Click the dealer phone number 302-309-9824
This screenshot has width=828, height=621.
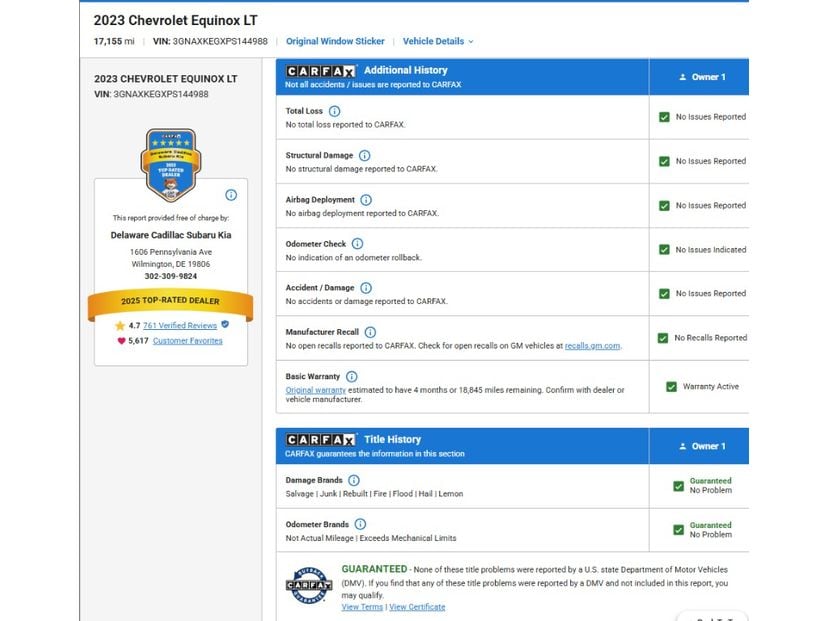pyautogui.click(x=171, y=276)
